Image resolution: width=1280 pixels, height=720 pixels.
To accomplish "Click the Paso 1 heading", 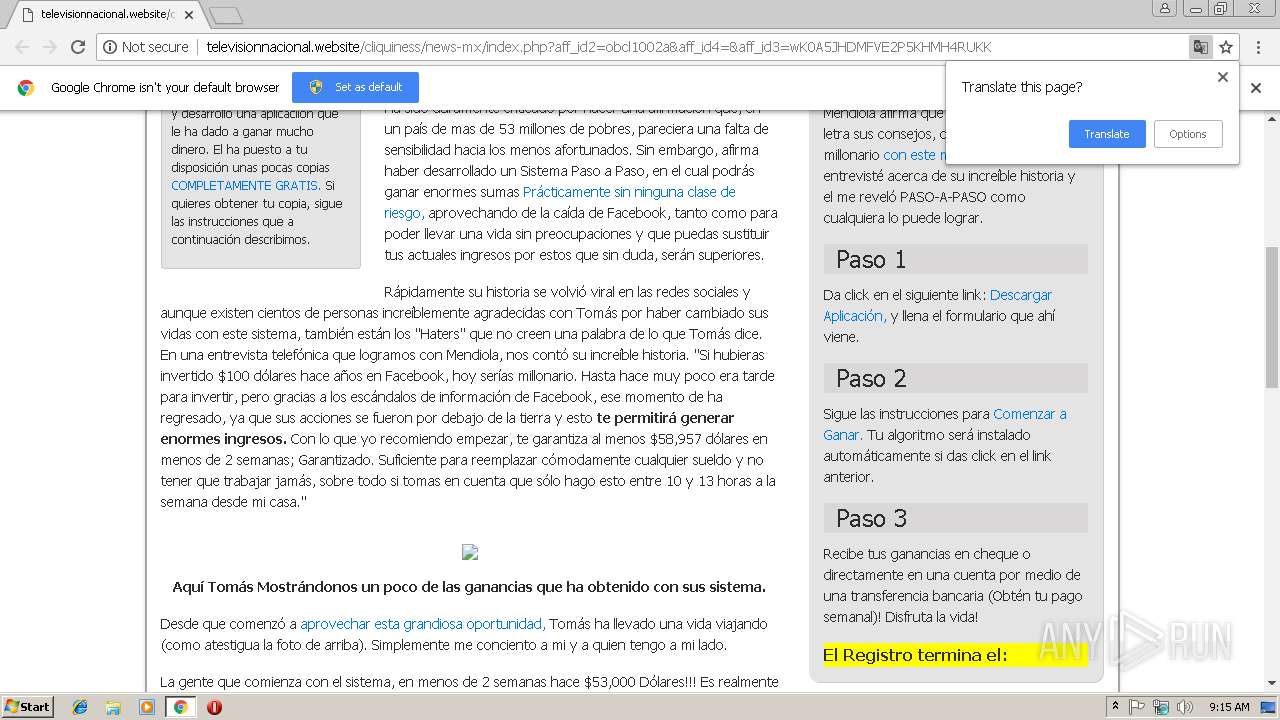I will pos(955,259).
